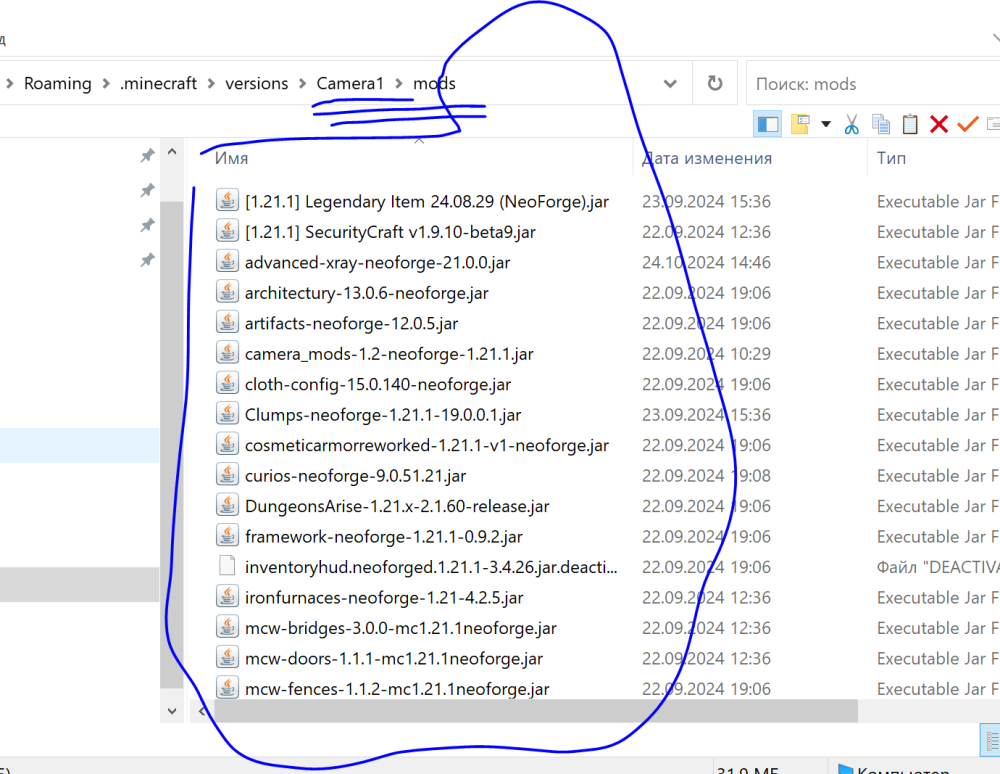
Task: Click the details view icon at bottom right
Action: coord(991,741)
